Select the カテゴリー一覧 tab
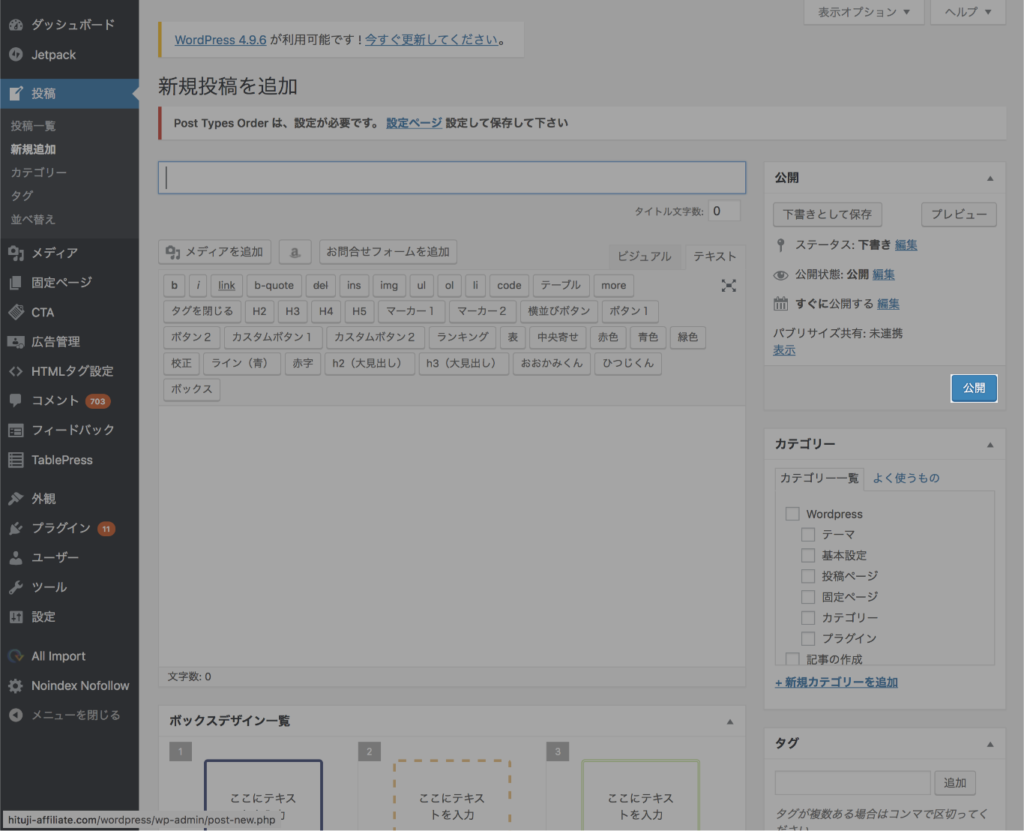 tap(819, 478)
